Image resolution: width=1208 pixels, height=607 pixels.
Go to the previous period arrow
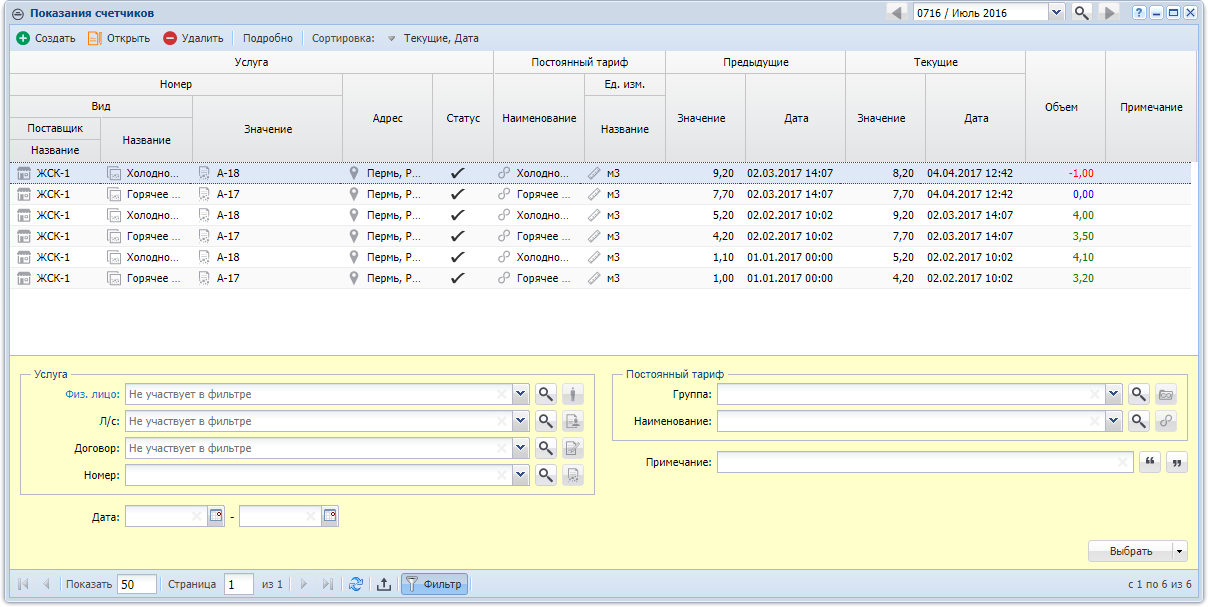(x=897, y=12)
